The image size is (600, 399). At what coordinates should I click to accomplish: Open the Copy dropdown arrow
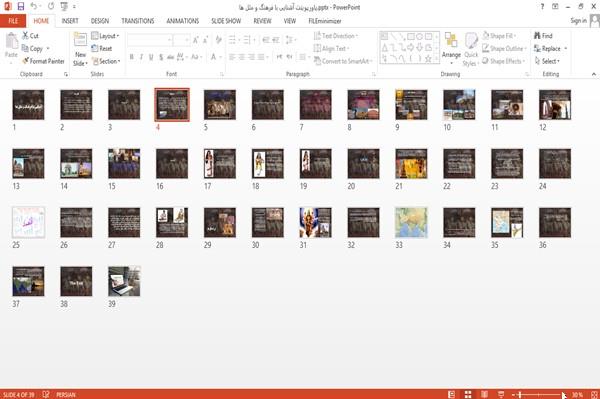point(48,48)
